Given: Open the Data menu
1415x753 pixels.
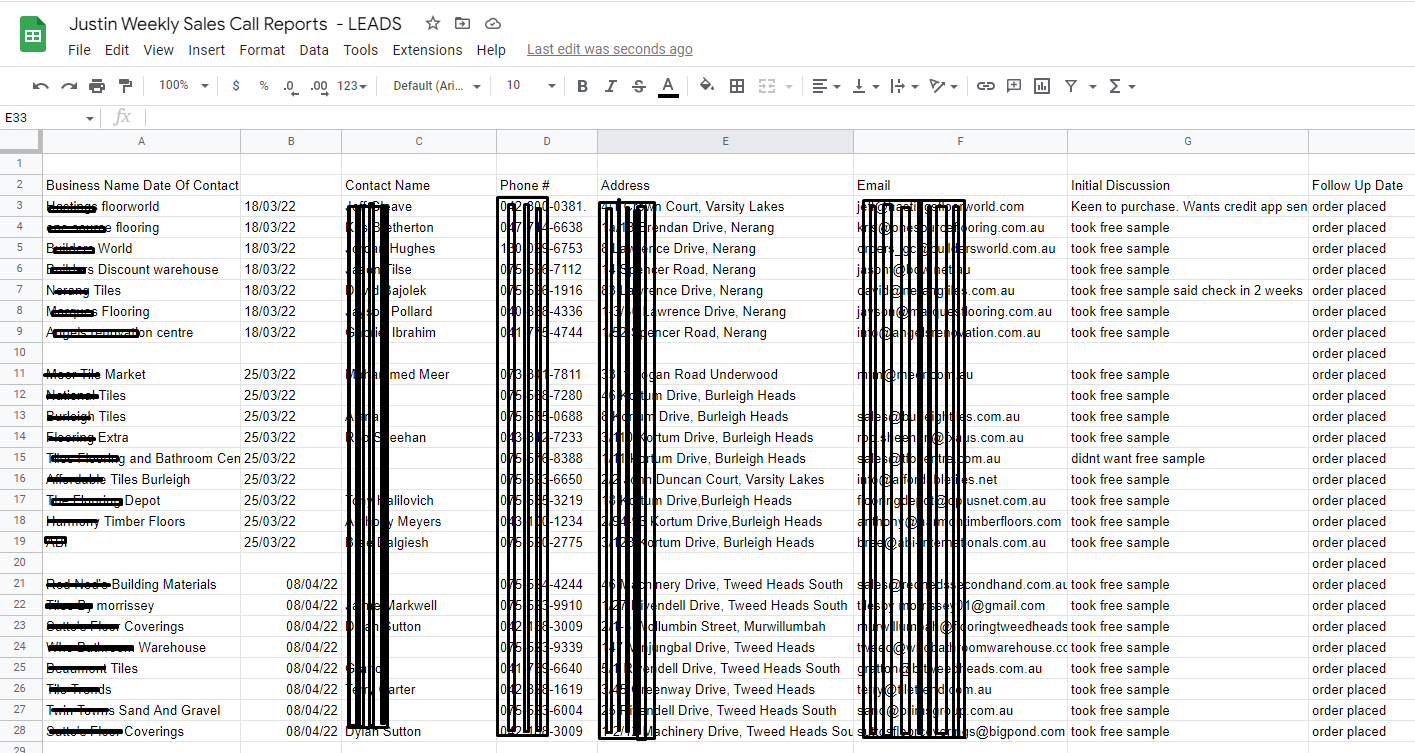Looking at the screenshot, I should (x=314, y=50).
